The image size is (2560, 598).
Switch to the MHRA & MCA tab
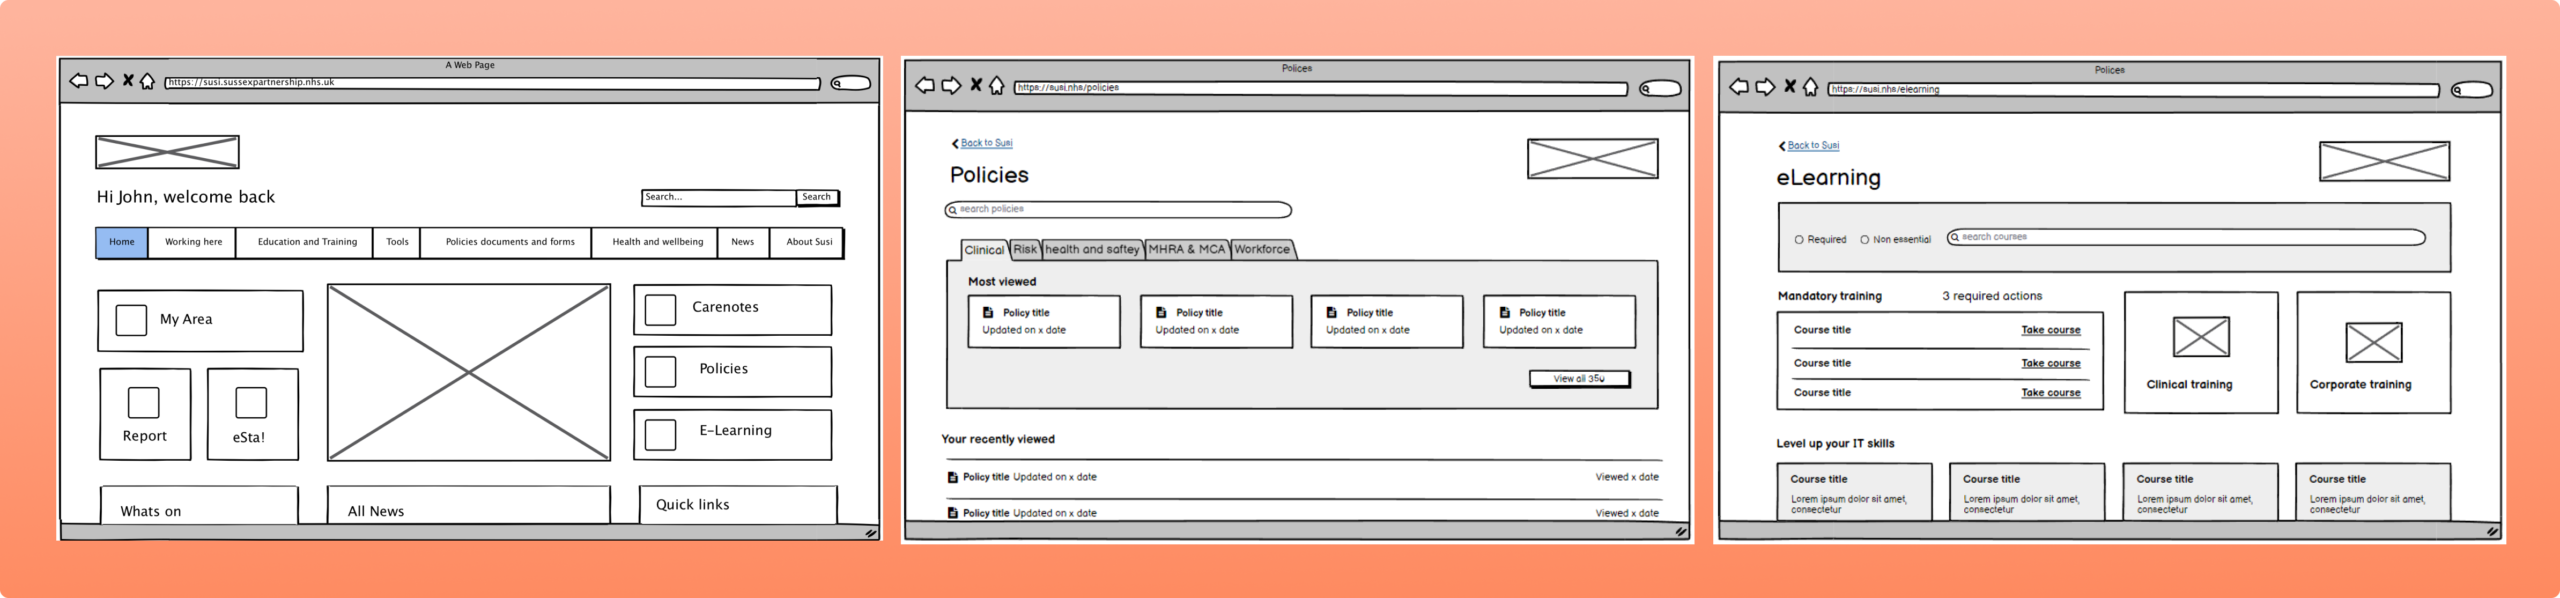1186,249
